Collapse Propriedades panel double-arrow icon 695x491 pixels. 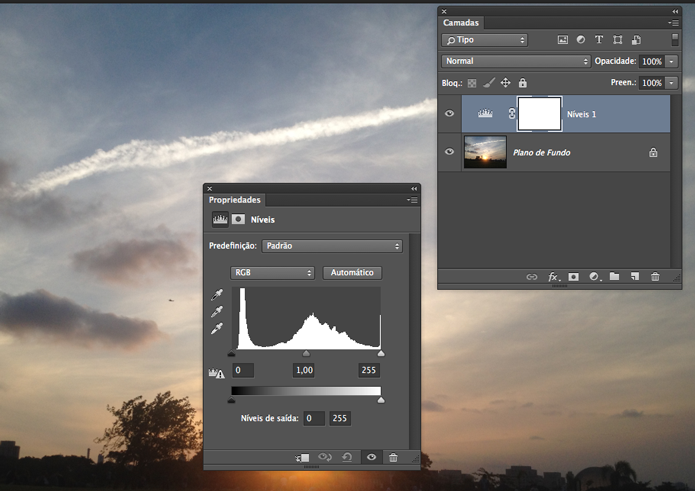[414, 189]
